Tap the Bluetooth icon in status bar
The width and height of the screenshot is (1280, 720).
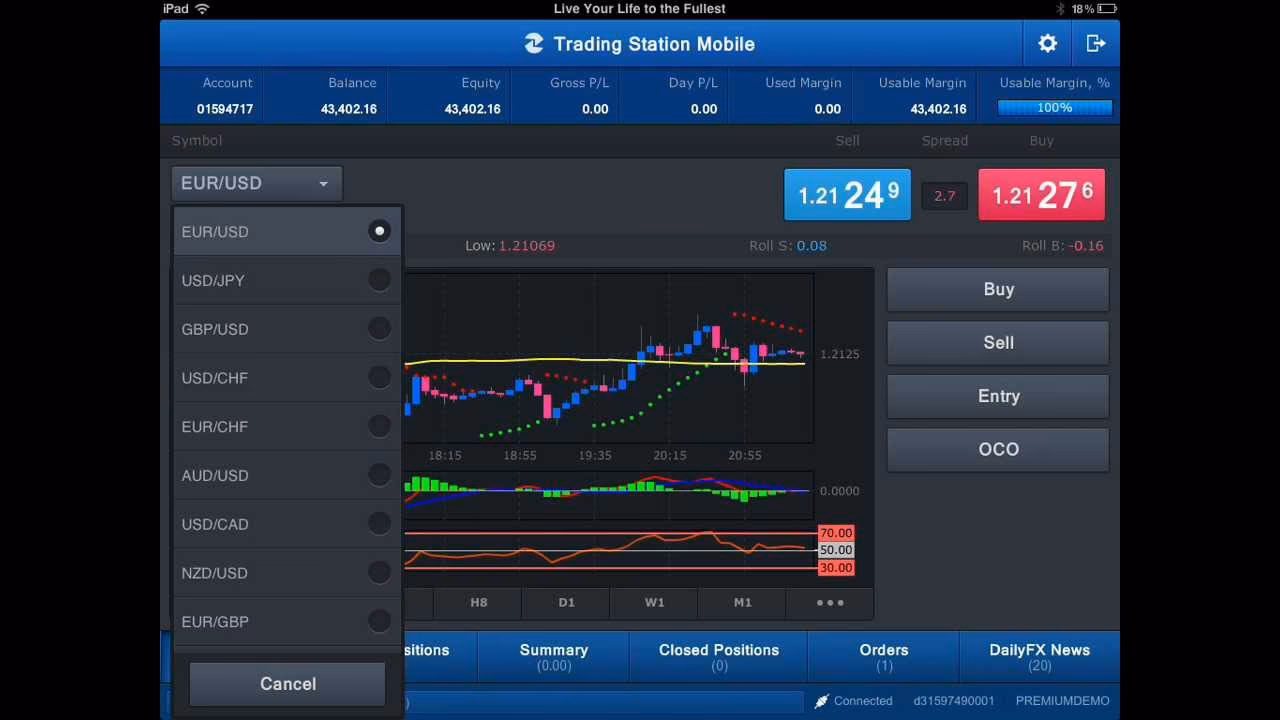(x=1060, y=8)
